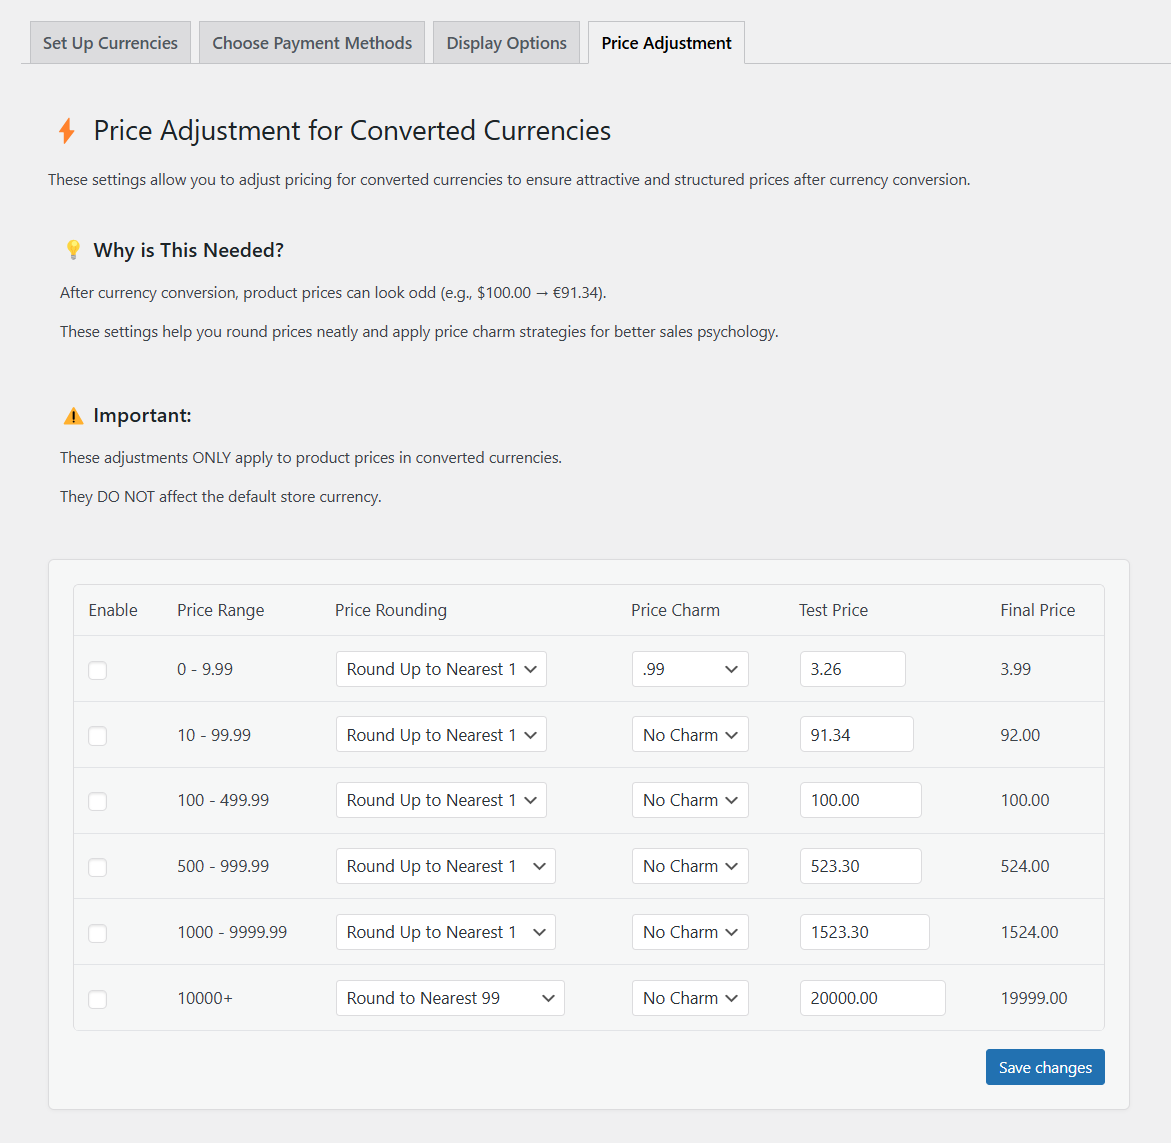The width and height of the screenshot is (1171, 1143).
Task: Enable price adjustment for the 10 - 99.99 range
Action: (97, 735)
